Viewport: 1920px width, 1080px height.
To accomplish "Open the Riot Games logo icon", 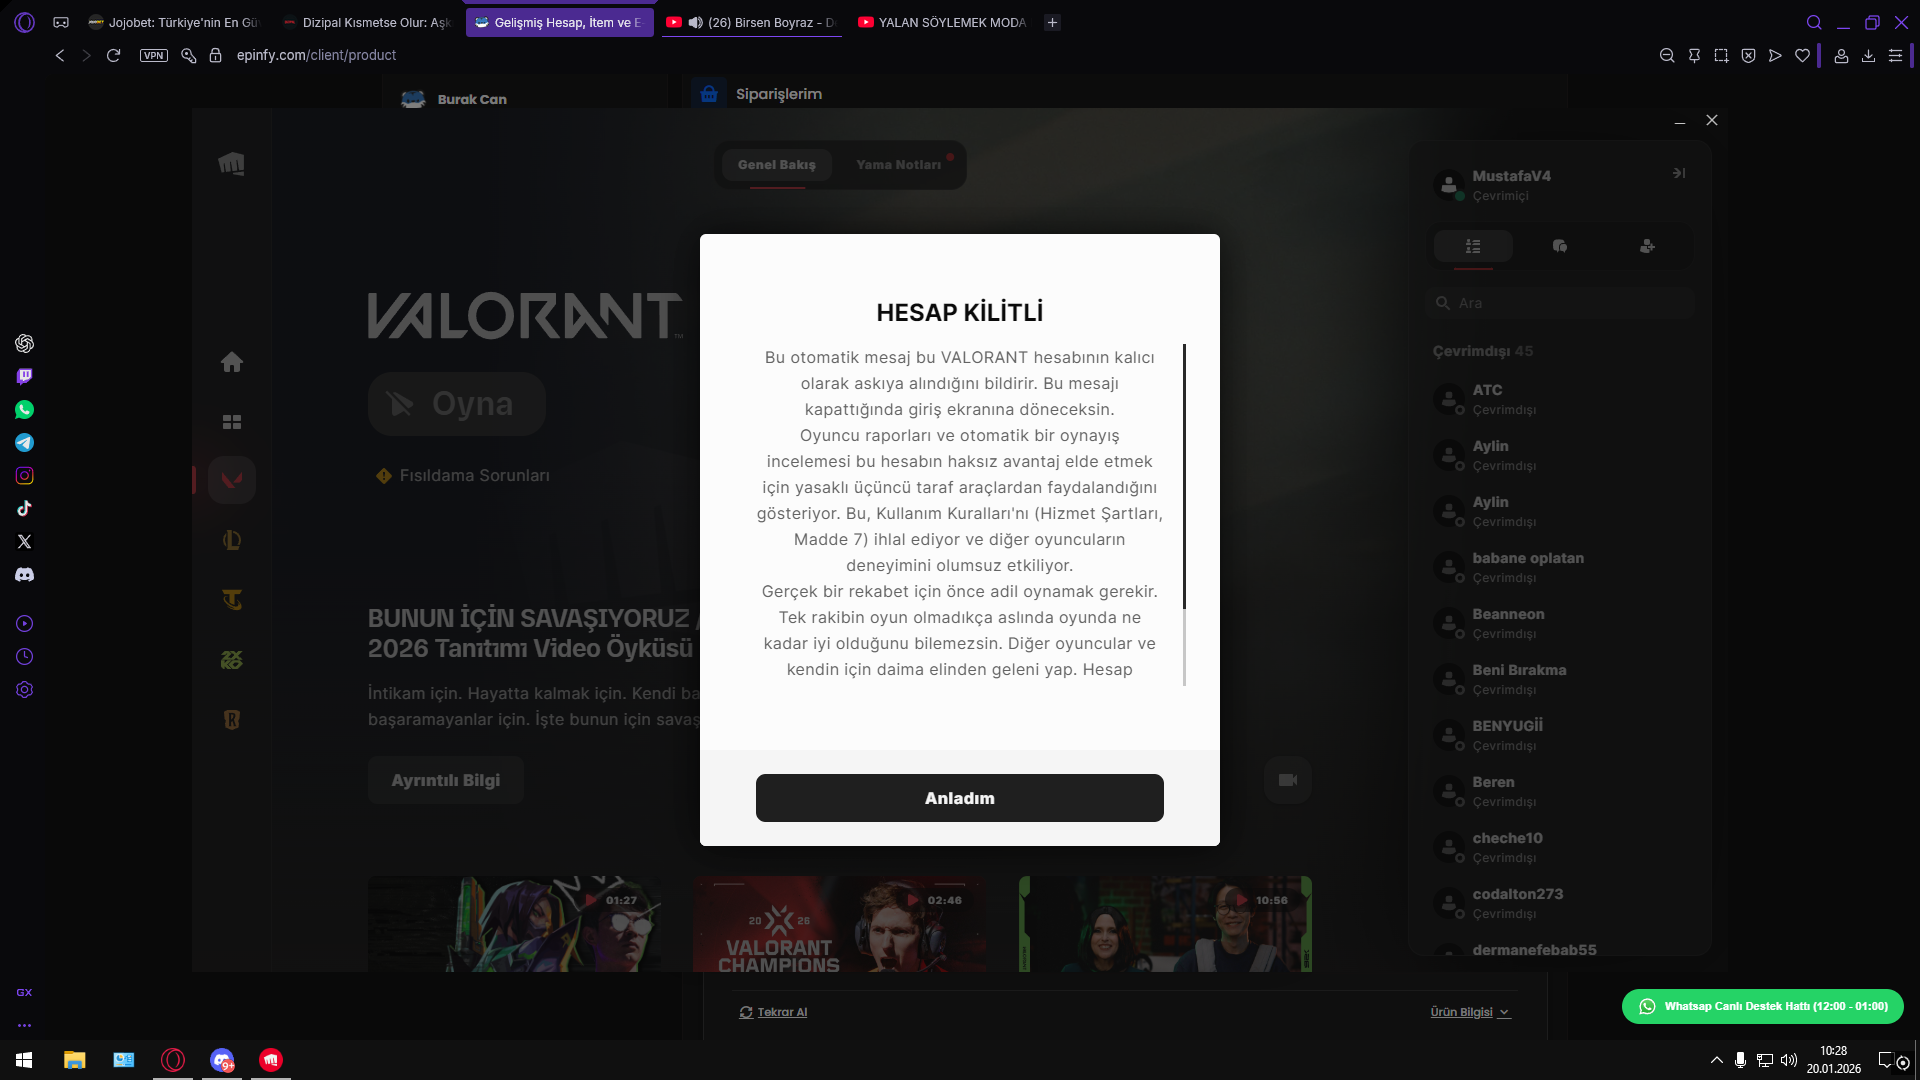I will point(231,163).
